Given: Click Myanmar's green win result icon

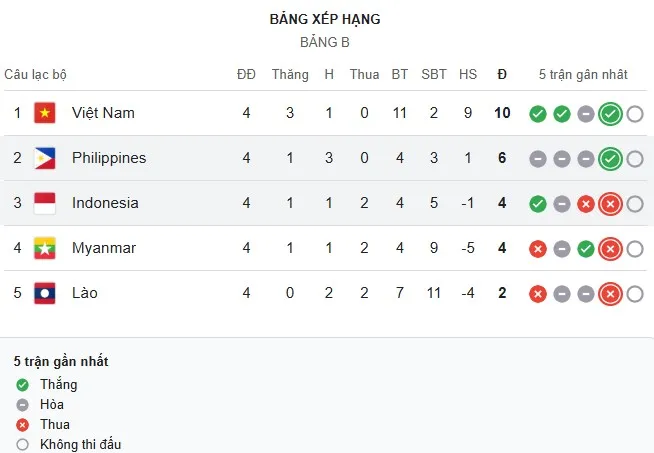Looking at the screenshot, I should pyautogui.click(x=586, y=249).
